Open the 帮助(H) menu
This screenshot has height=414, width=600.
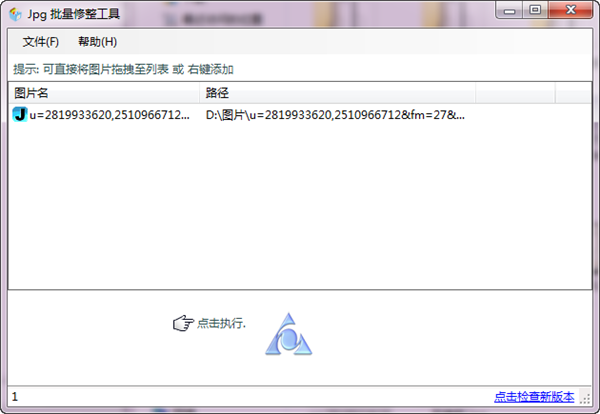98,41
